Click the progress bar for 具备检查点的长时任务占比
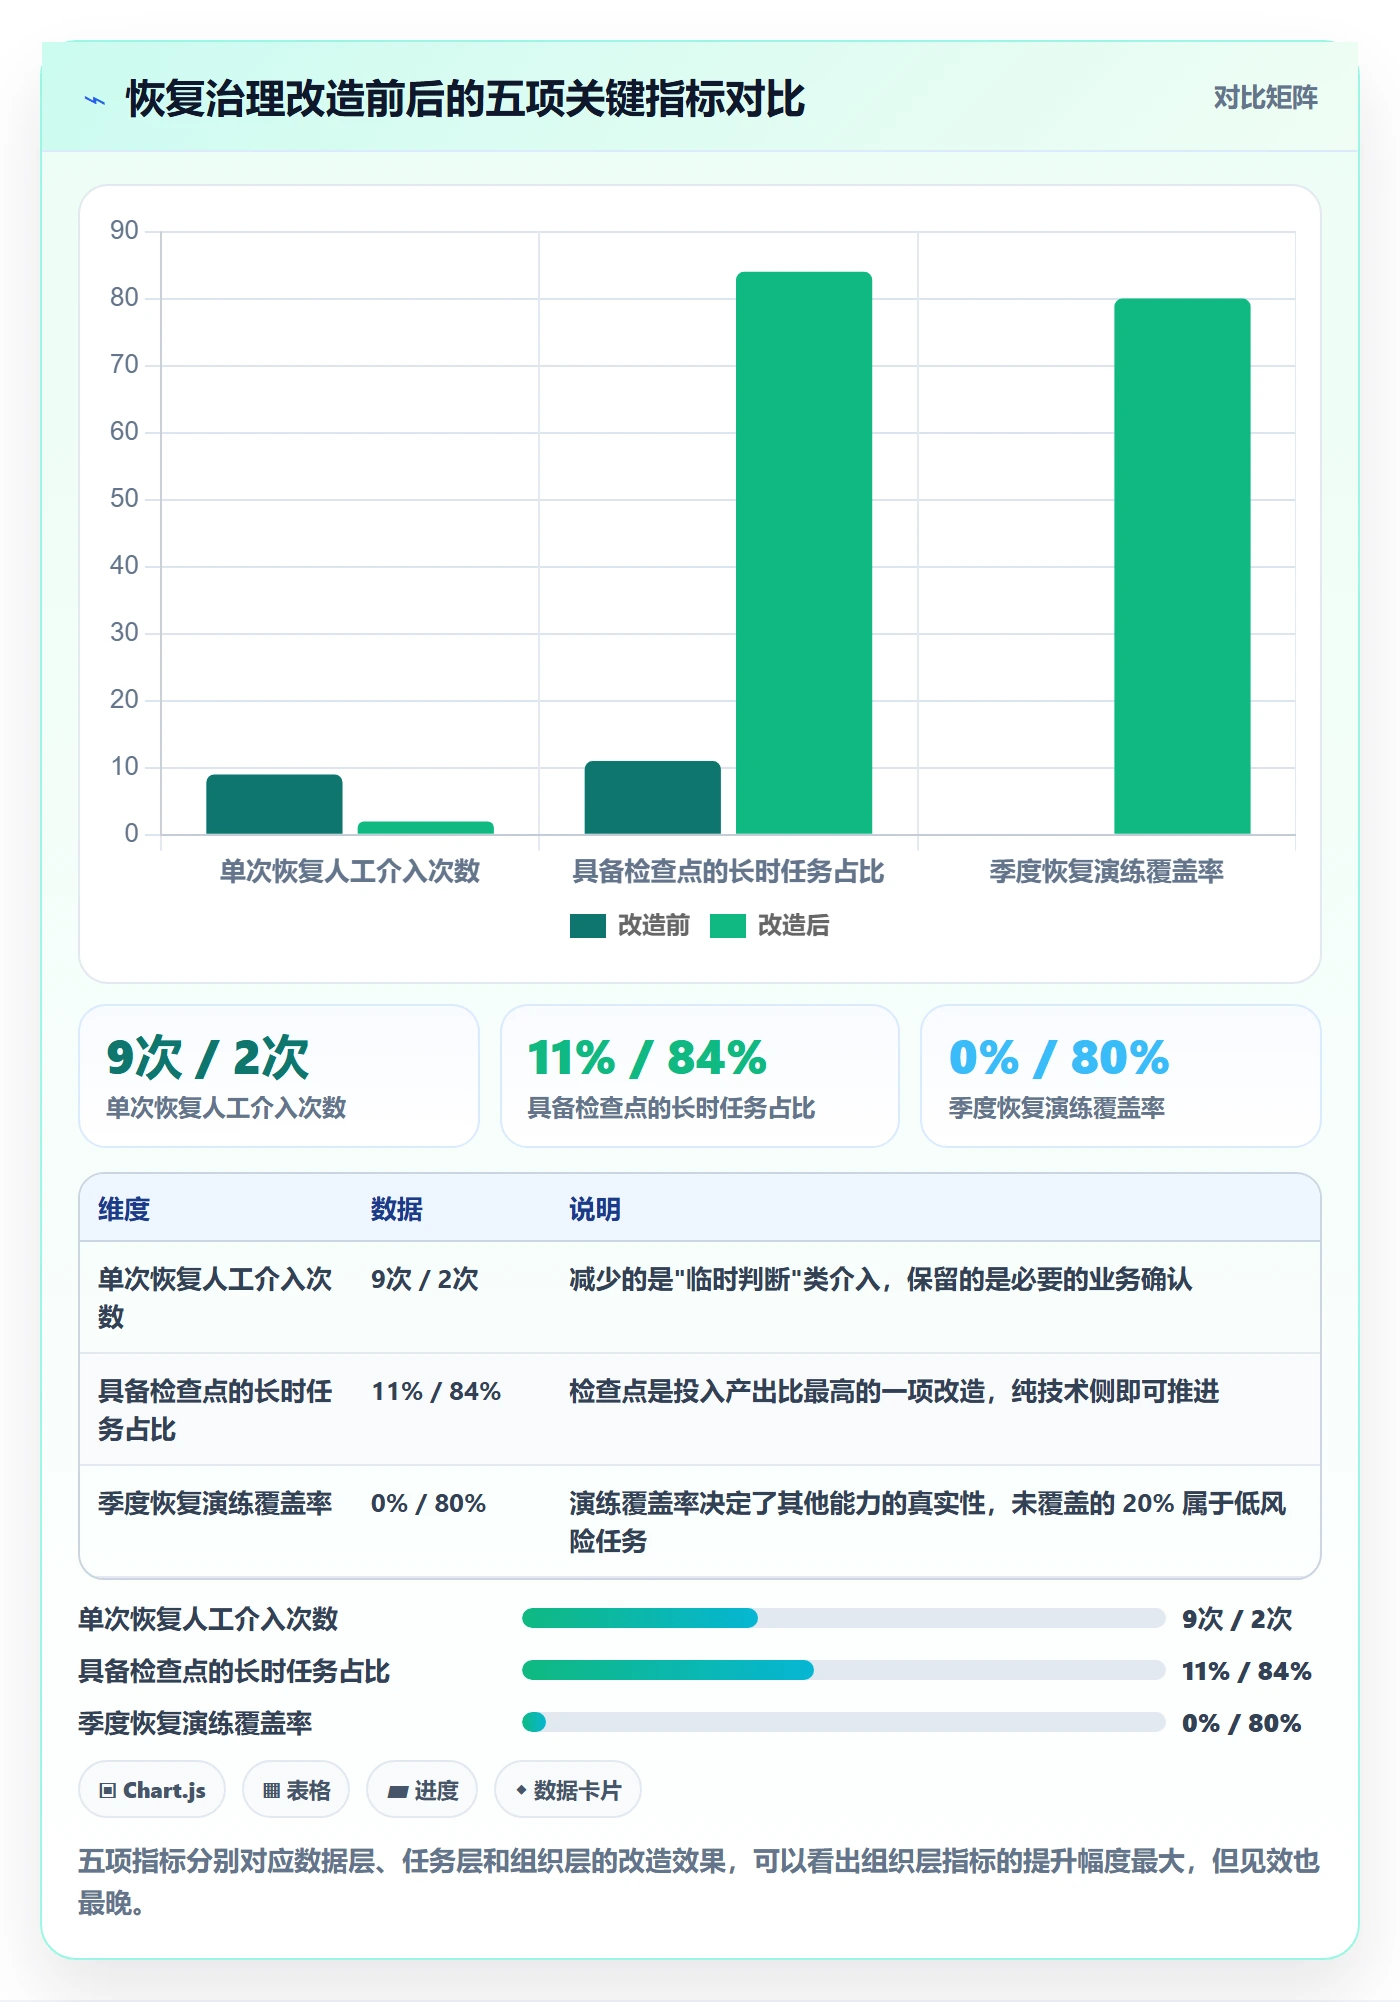The width and height of the screenshot is (1400, 2002). point(843,1670)
